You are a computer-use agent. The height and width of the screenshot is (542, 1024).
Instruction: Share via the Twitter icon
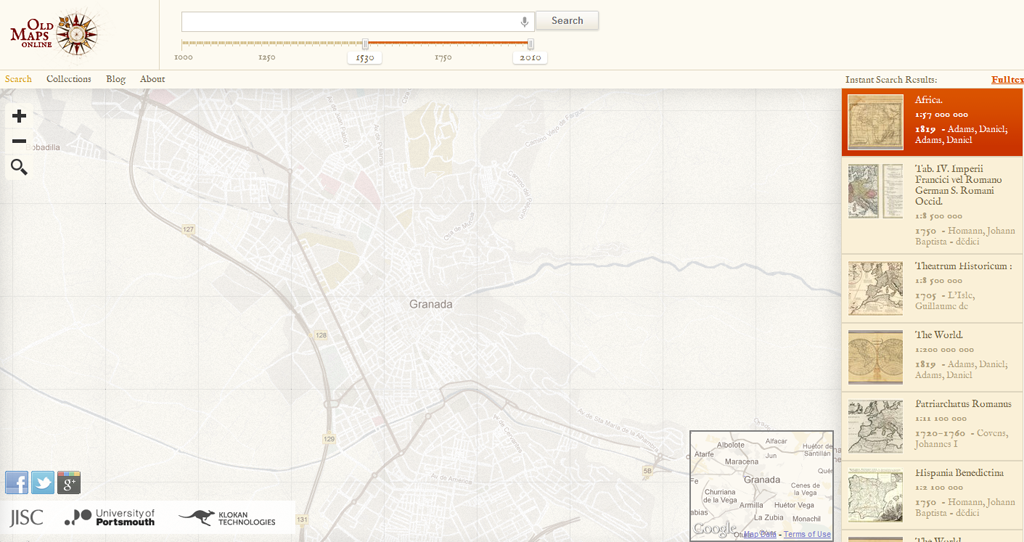click(x=42, y=483)
